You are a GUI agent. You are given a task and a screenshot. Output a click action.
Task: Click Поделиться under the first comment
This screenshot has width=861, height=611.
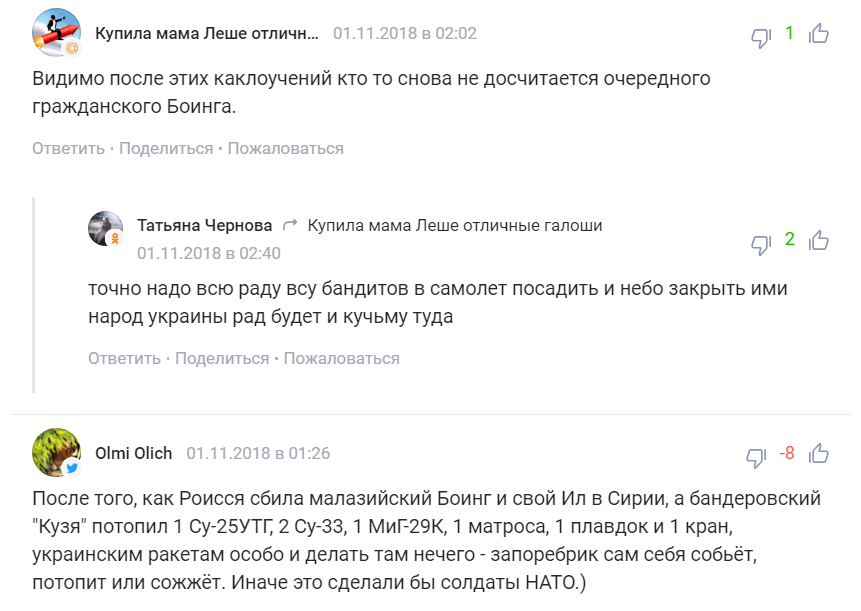166,148
